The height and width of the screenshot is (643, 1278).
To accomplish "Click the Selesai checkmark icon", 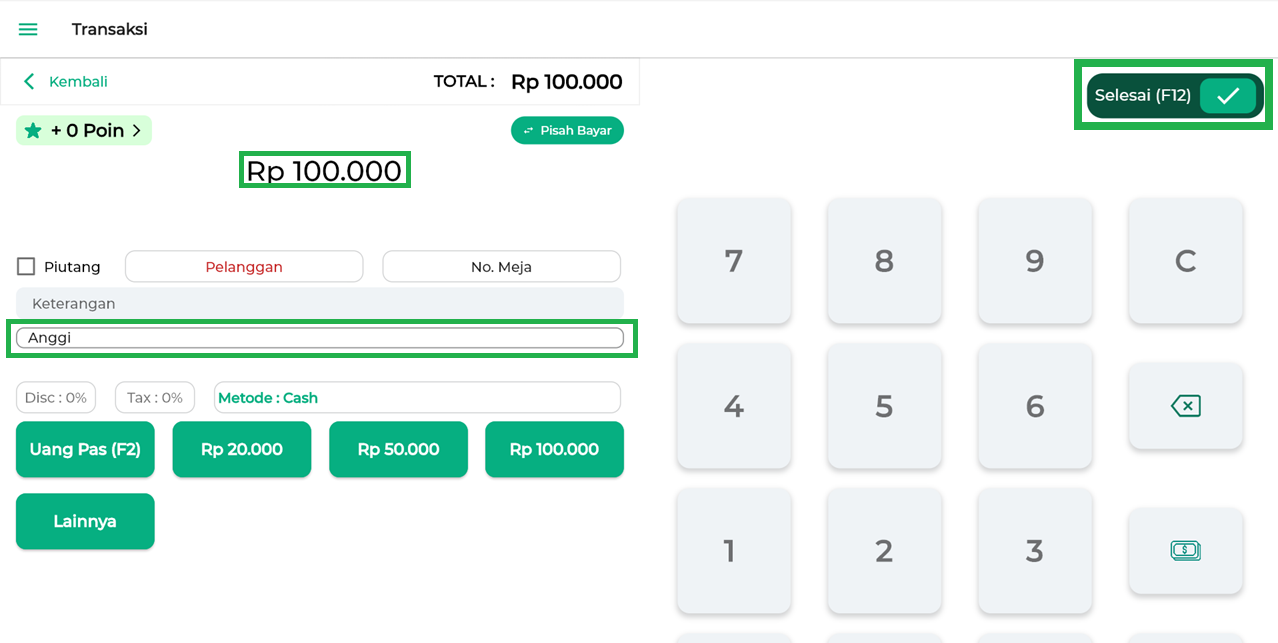I will pos(1228,96).
